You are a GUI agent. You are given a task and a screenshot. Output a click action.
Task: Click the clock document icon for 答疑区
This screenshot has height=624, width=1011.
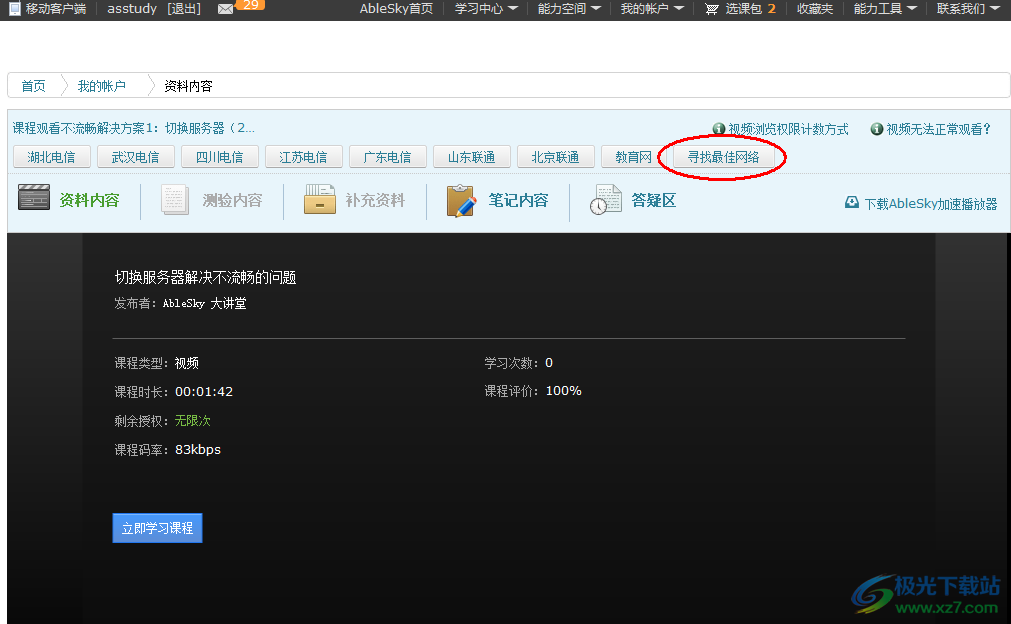(x=605, y=200)
